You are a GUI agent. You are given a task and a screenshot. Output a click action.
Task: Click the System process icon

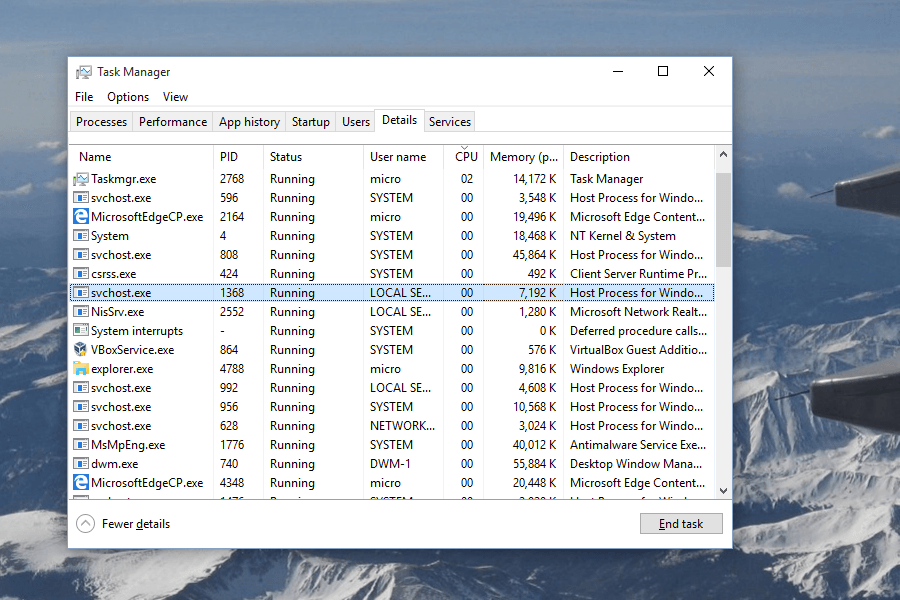point(81,236)
